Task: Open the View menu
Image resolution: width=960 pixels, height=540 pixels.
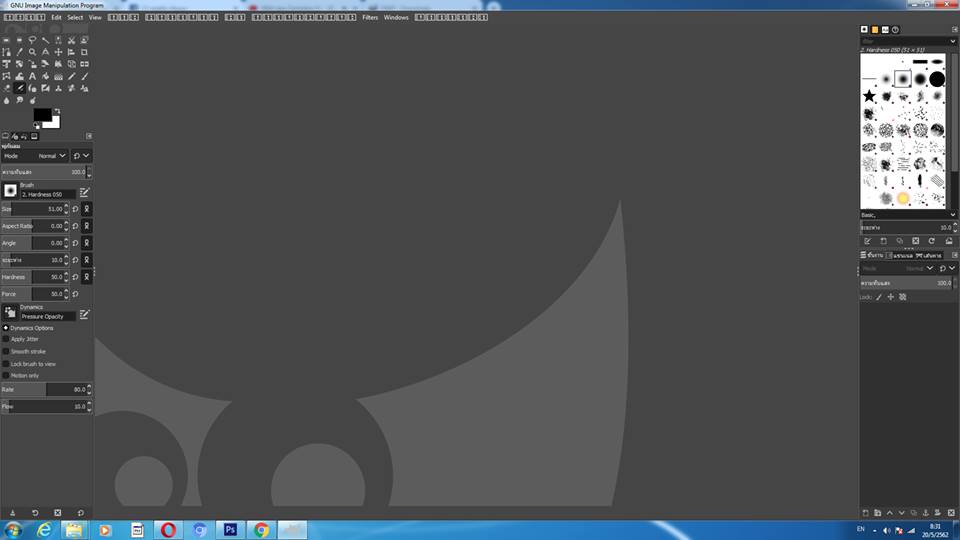Action: [x=95, y=17]
